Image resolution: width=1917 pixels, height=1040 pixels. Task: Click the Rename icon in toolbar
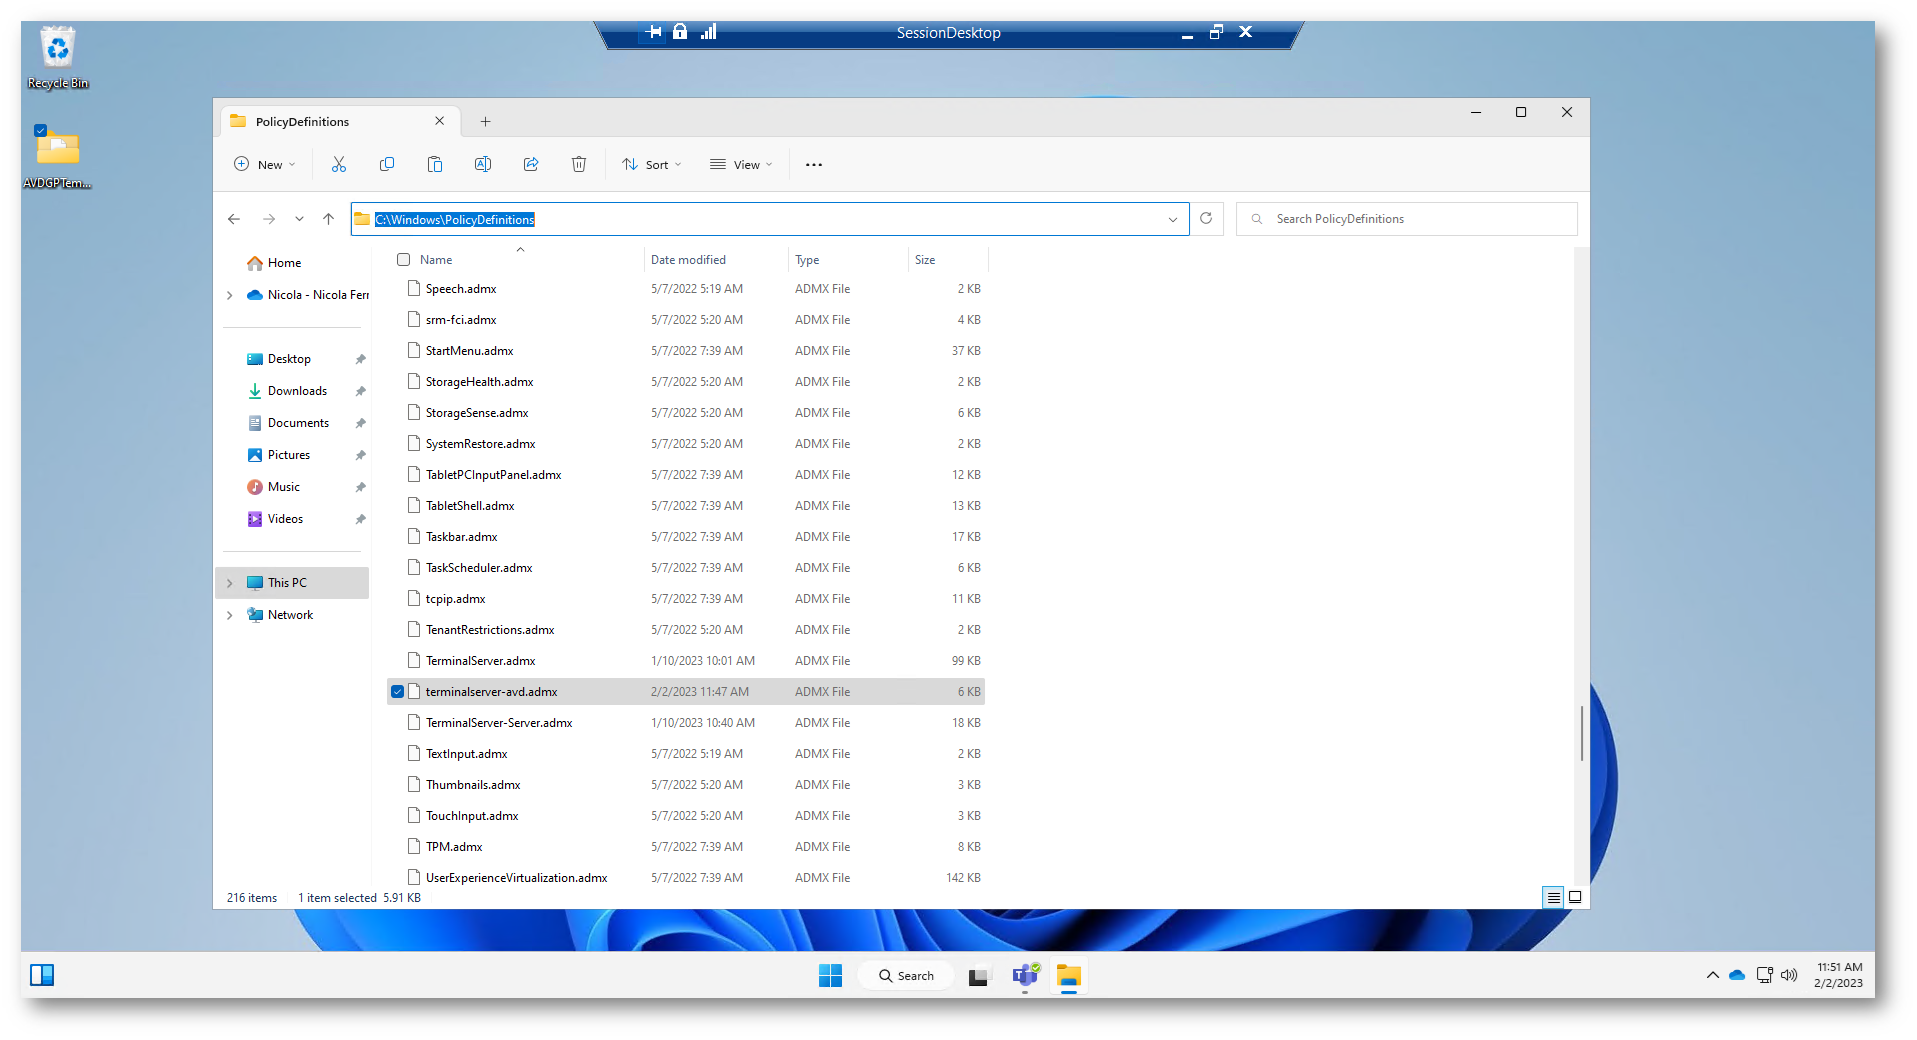(x=483, y=164)
